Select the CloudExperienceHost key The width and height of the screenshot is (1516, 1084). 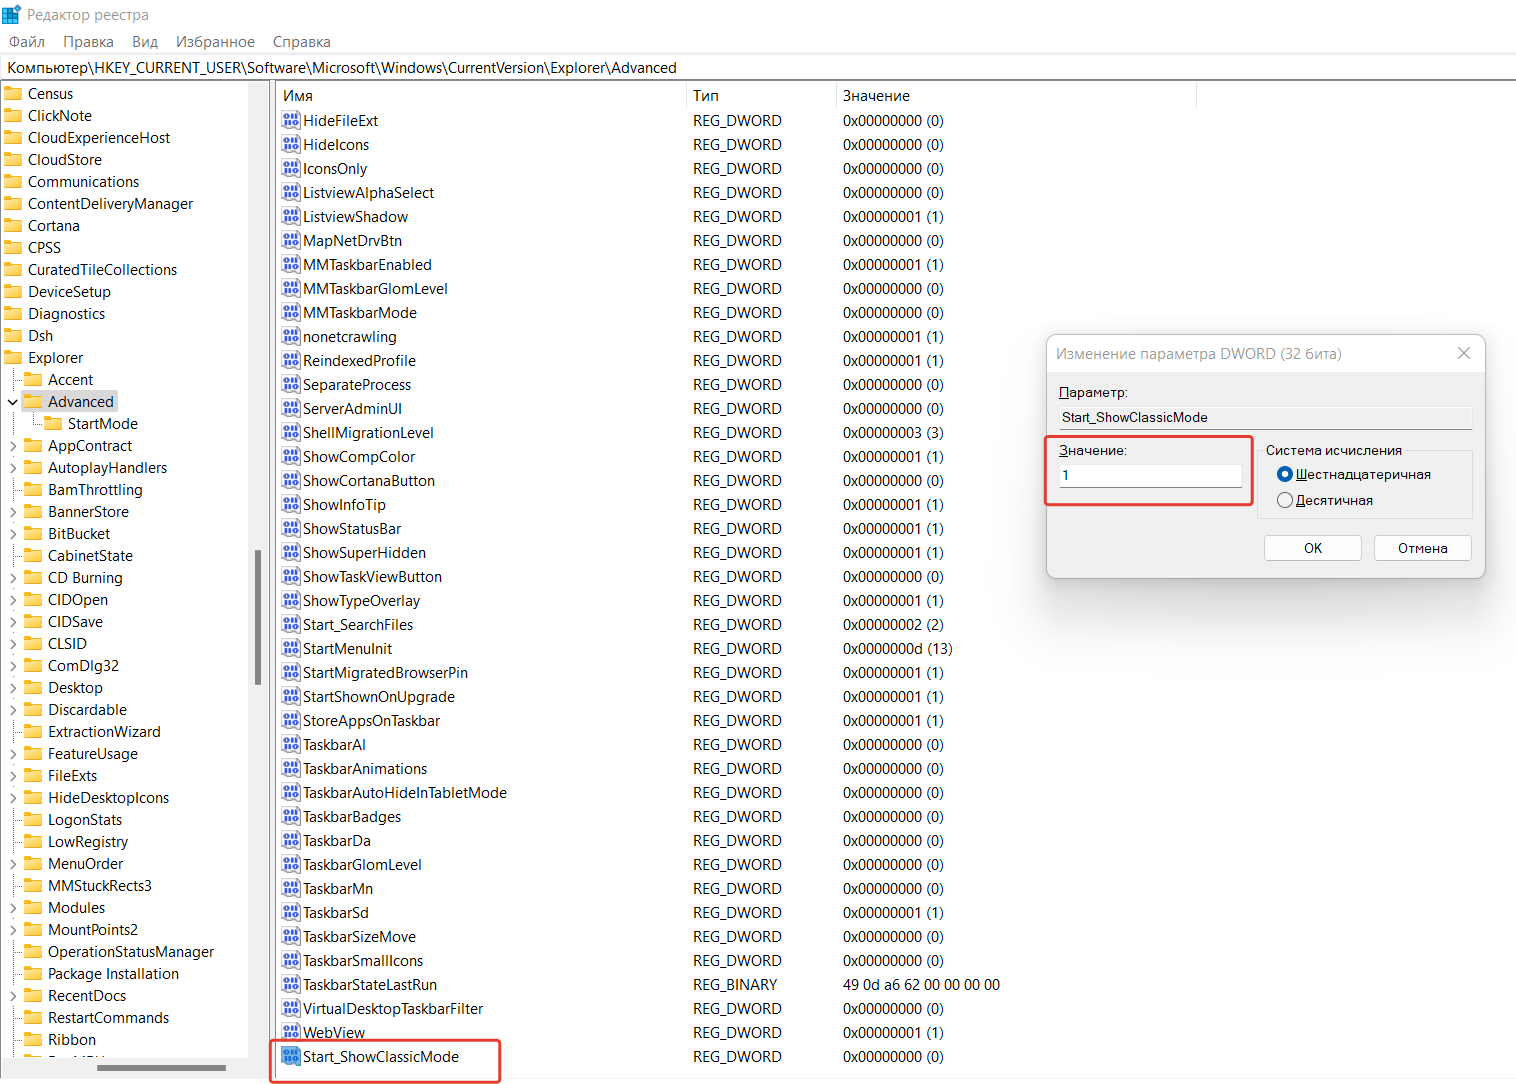[99, 137]
